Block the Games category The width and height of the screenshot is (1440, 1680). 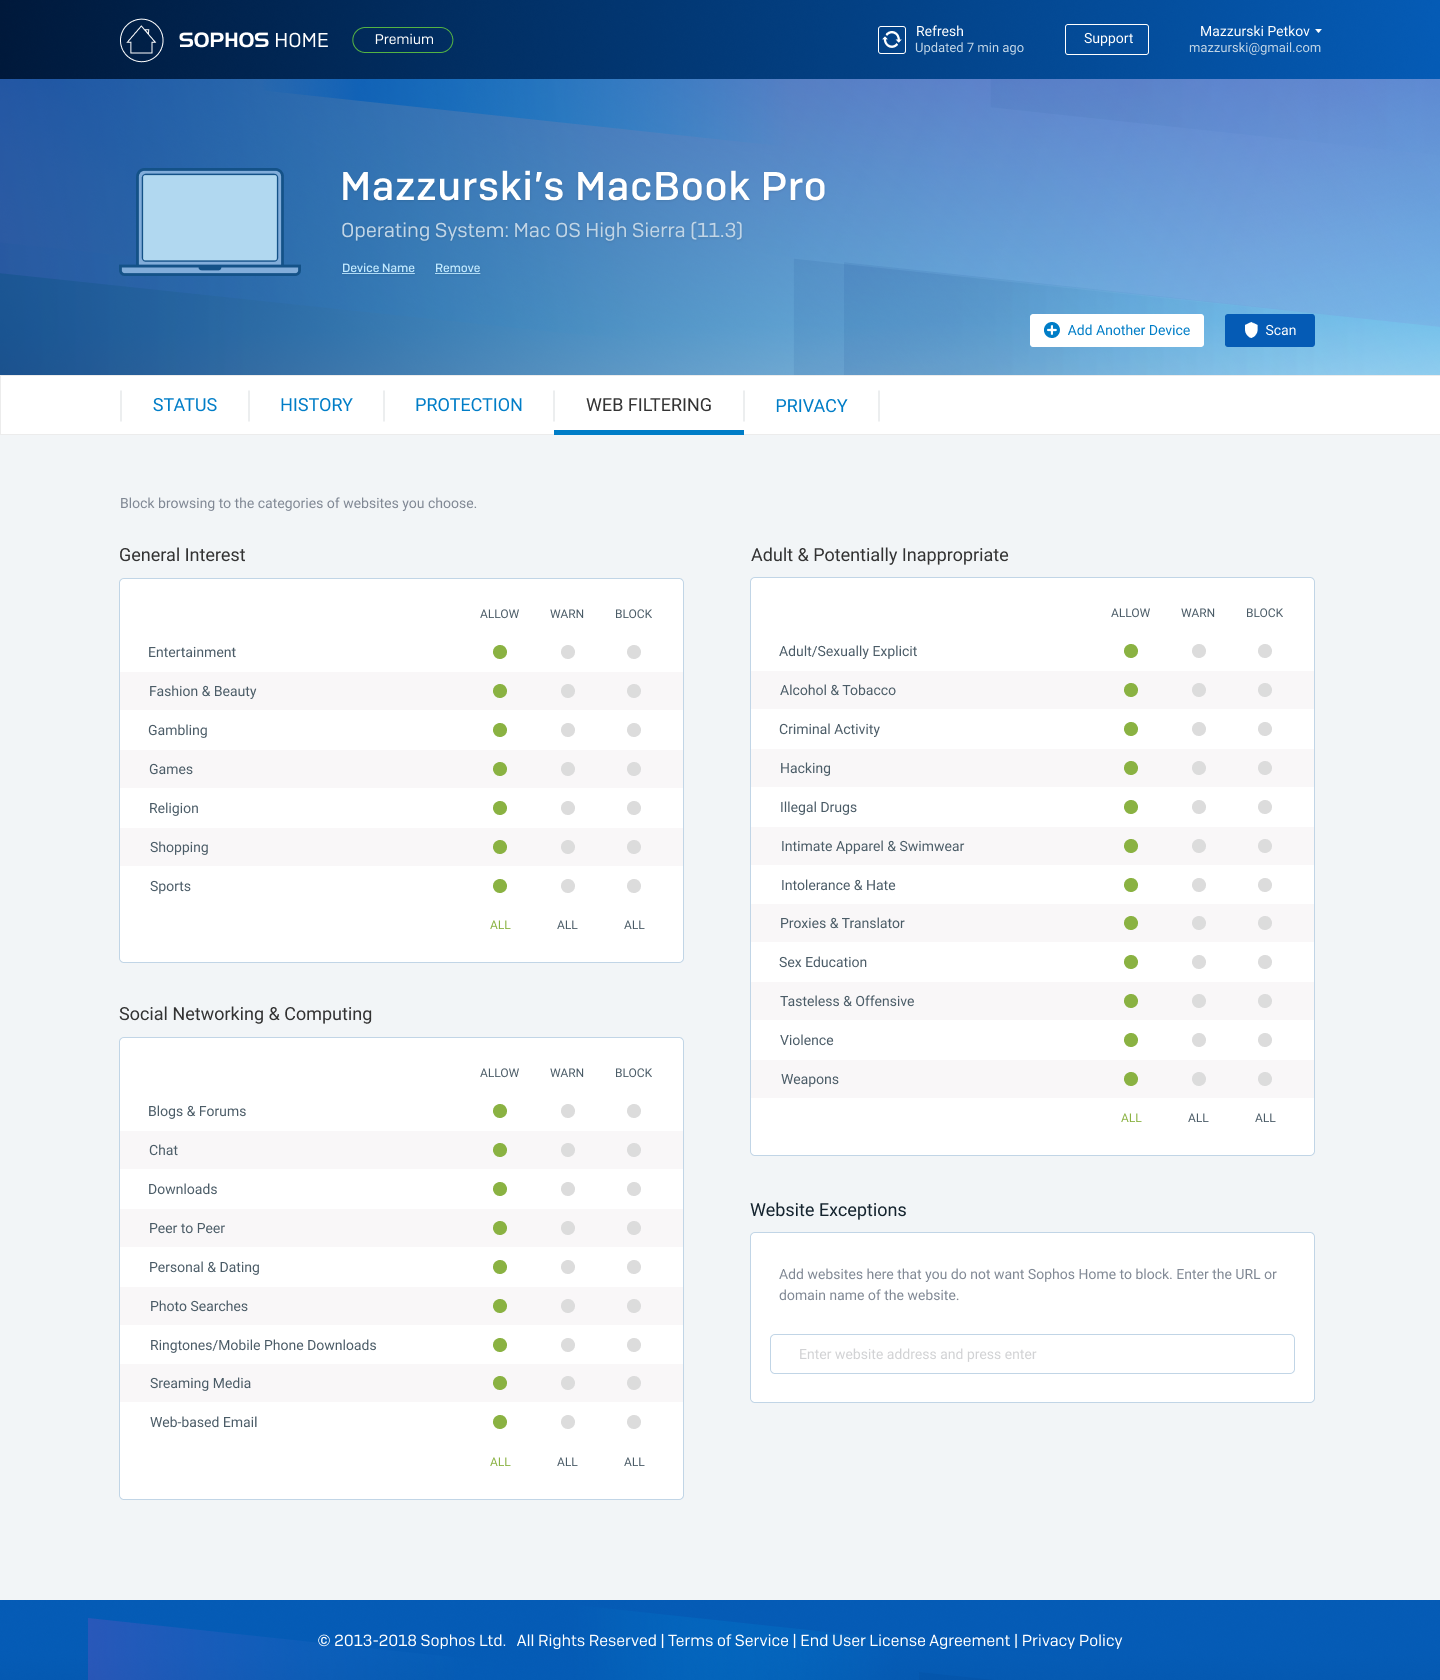click(634, 769)
